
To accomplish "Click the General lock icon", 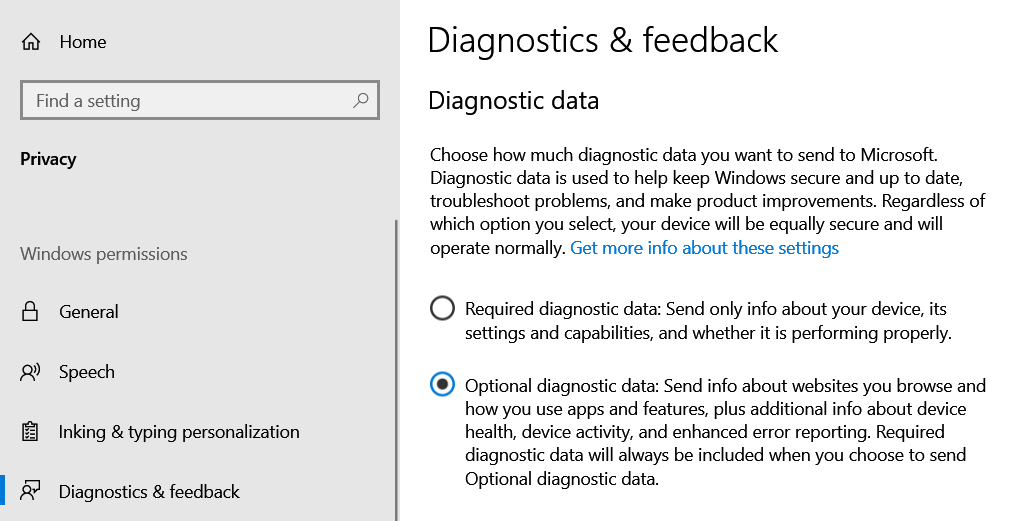I will (30, 311).
